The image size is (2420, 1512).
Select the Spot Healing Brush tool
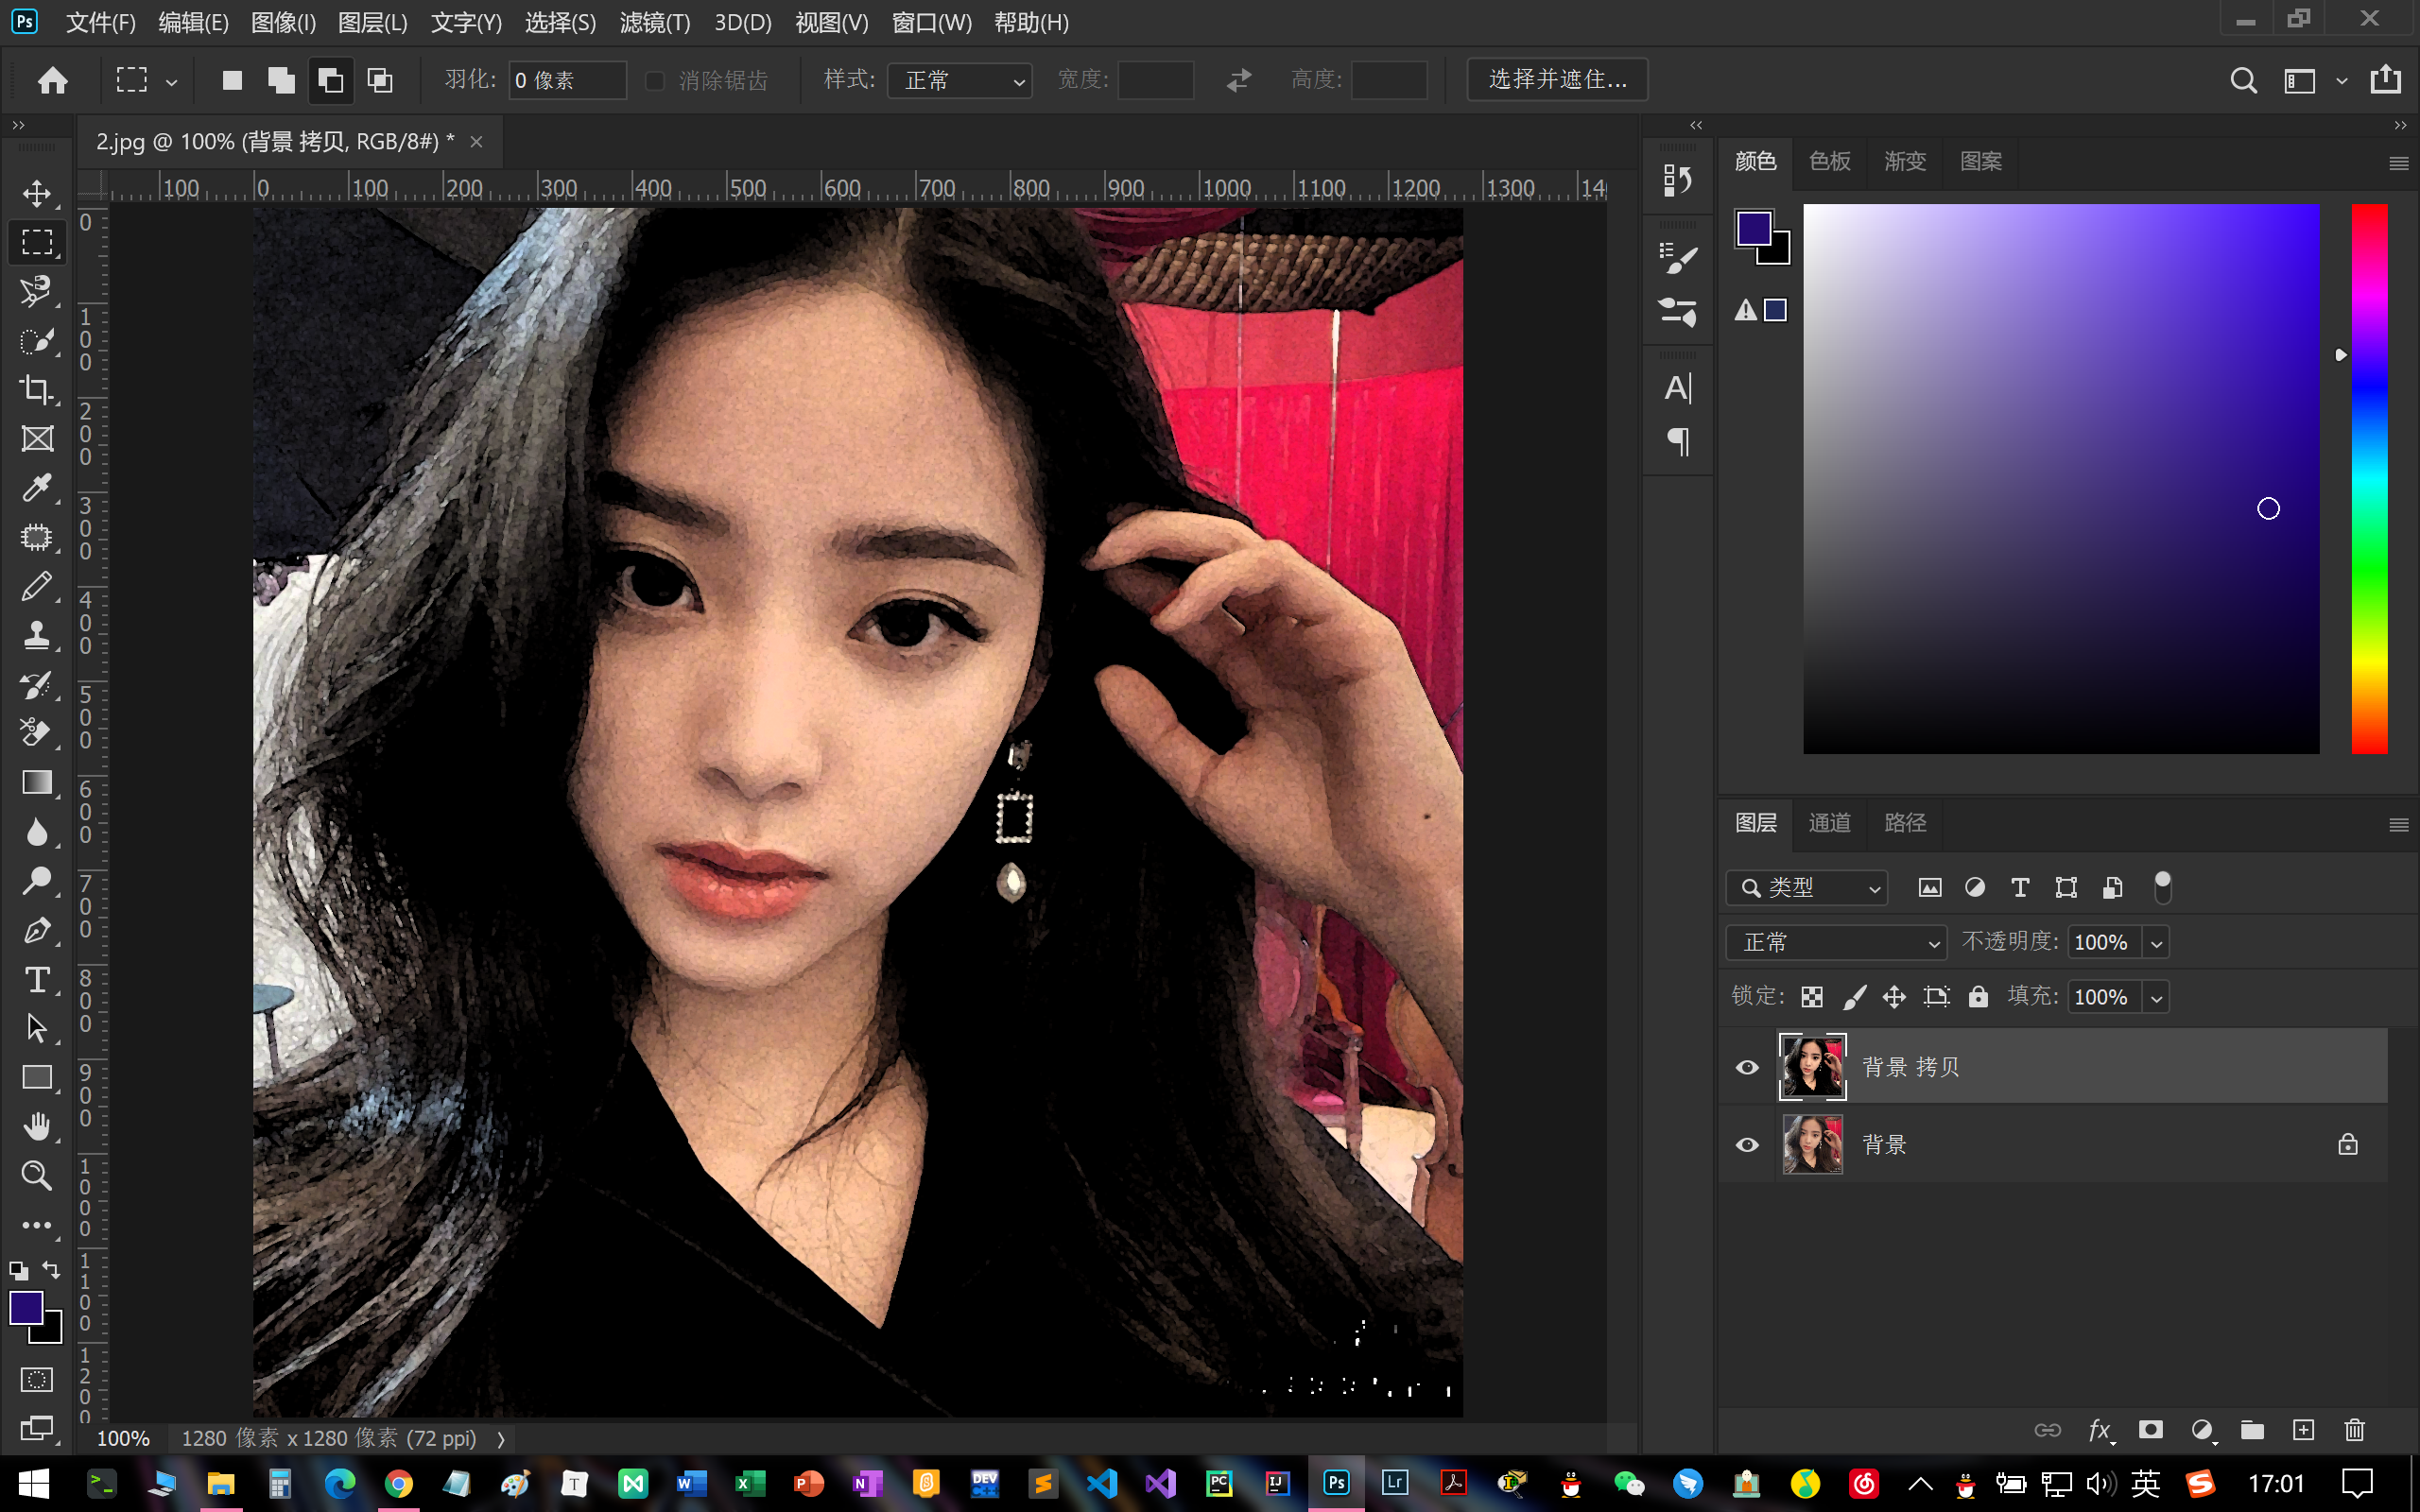(x=37, y=537)
